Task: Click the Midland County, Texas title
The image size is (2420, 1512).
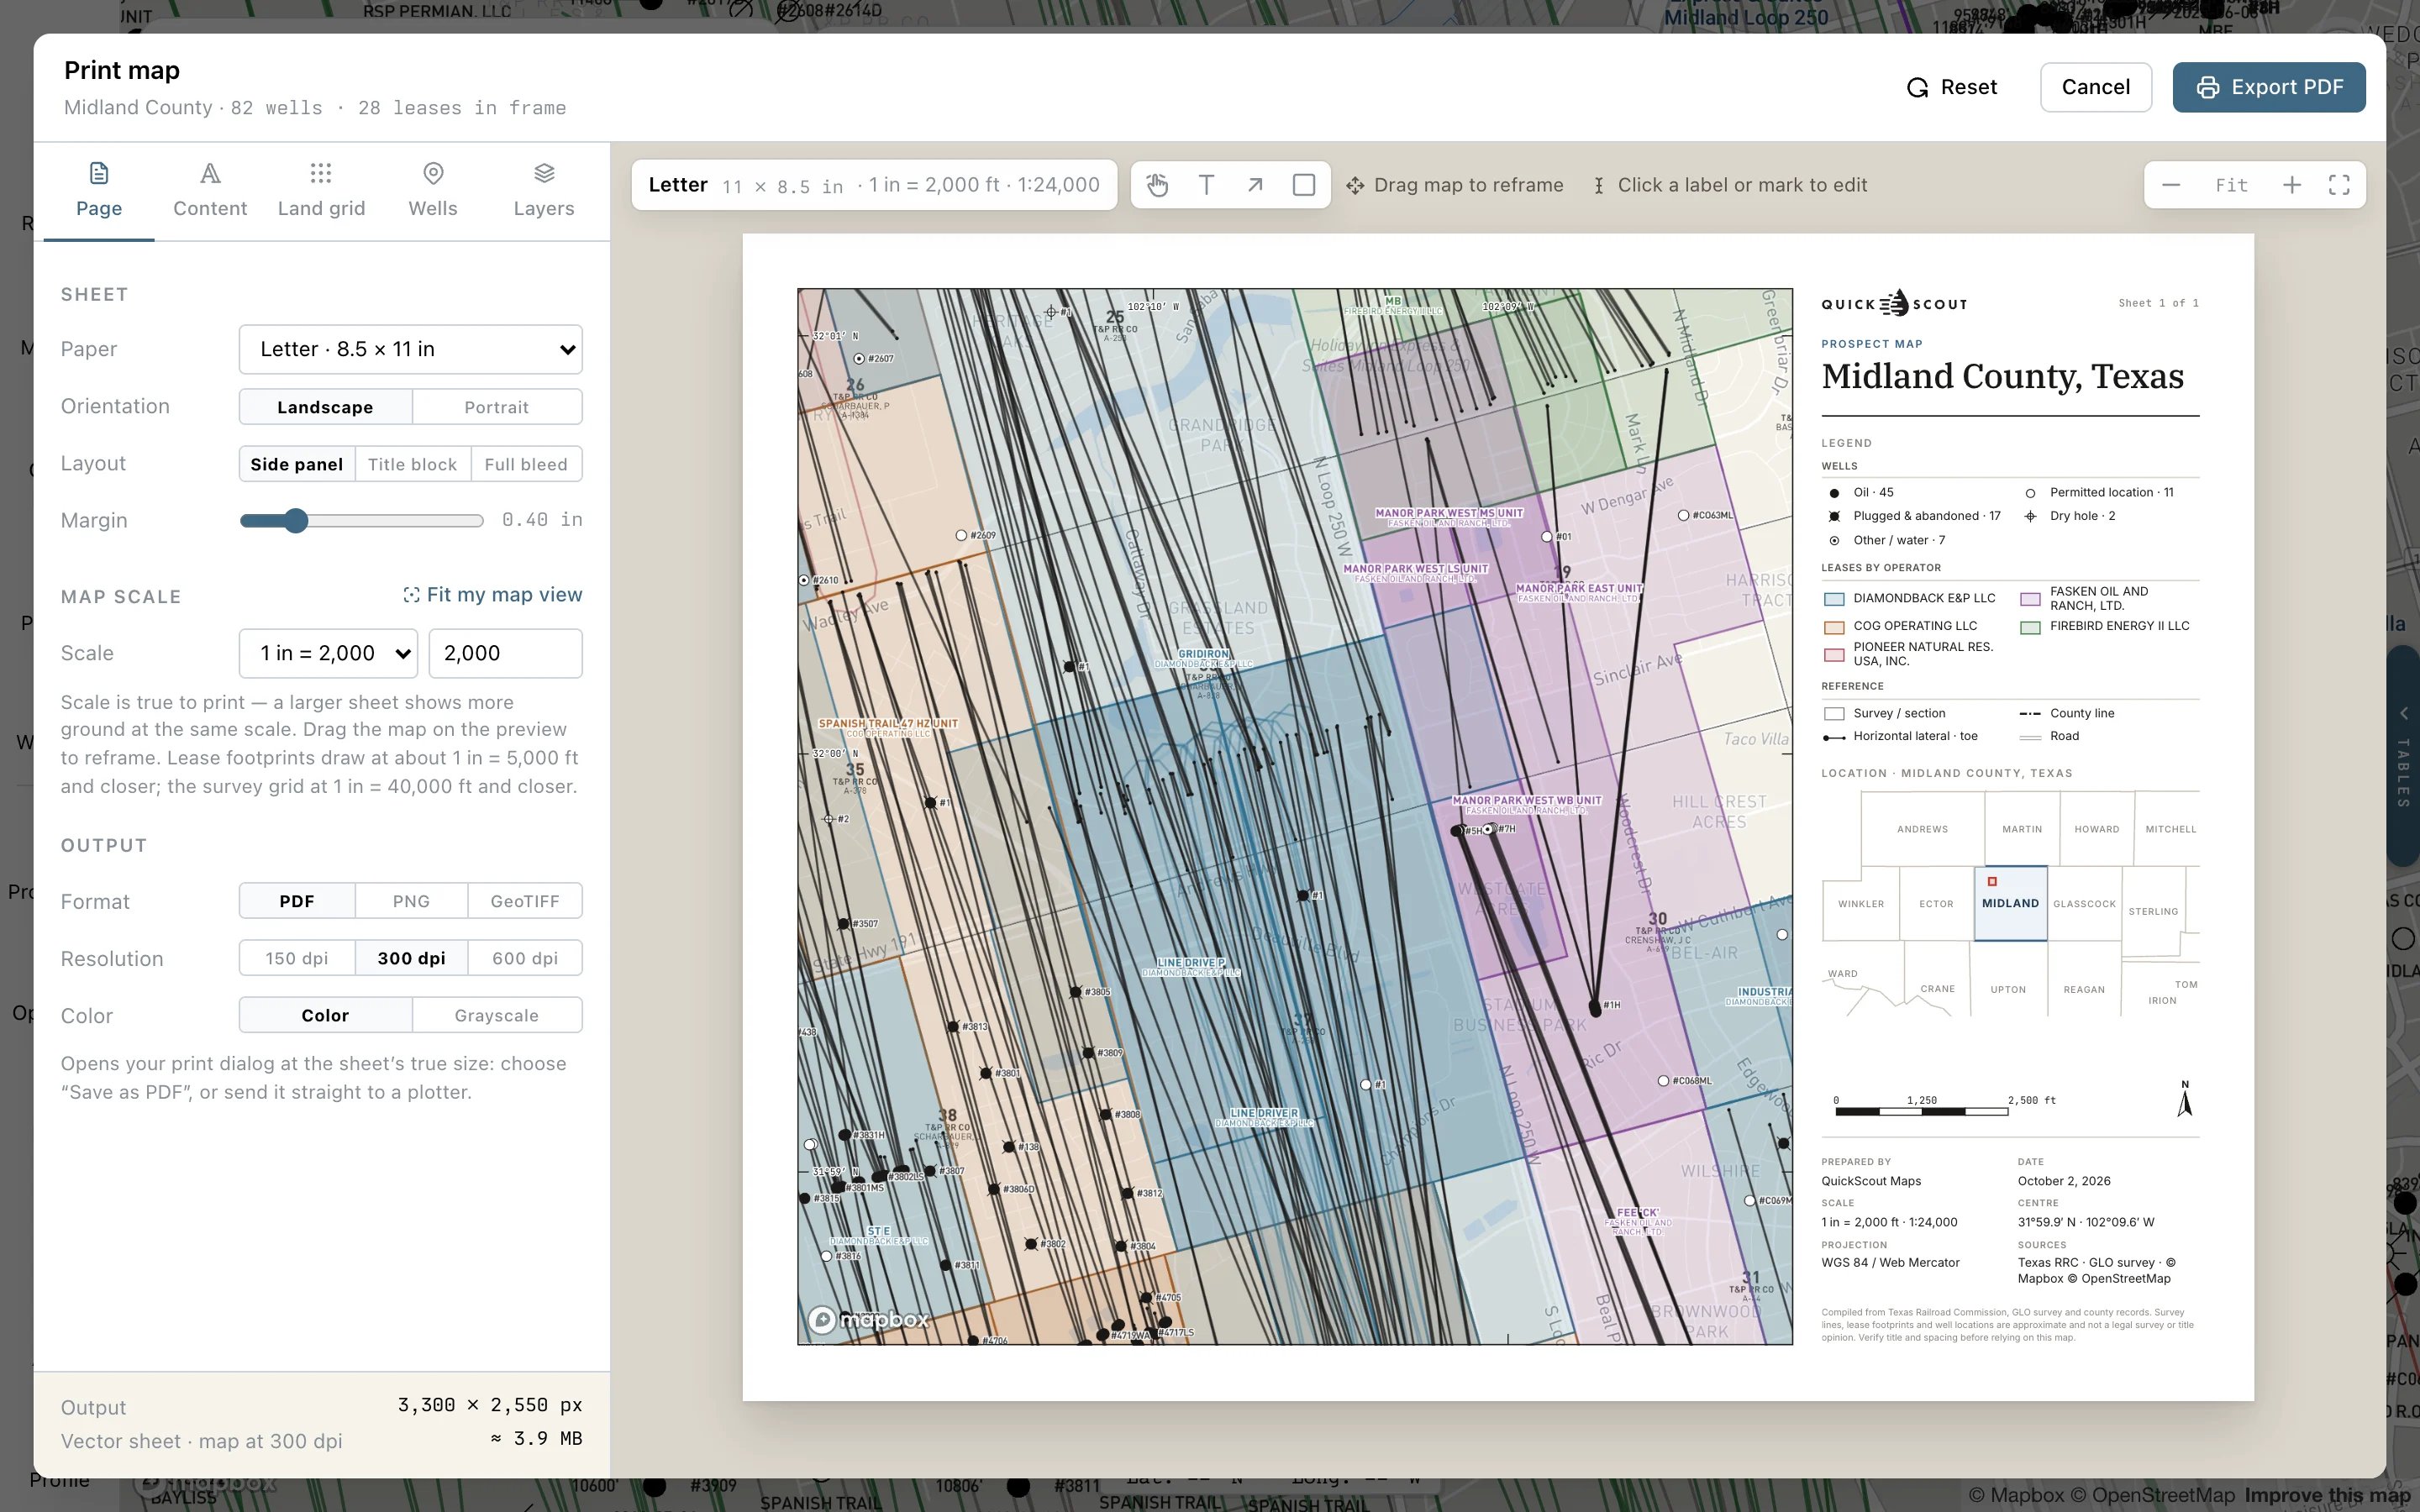Action: [2002, 376]
